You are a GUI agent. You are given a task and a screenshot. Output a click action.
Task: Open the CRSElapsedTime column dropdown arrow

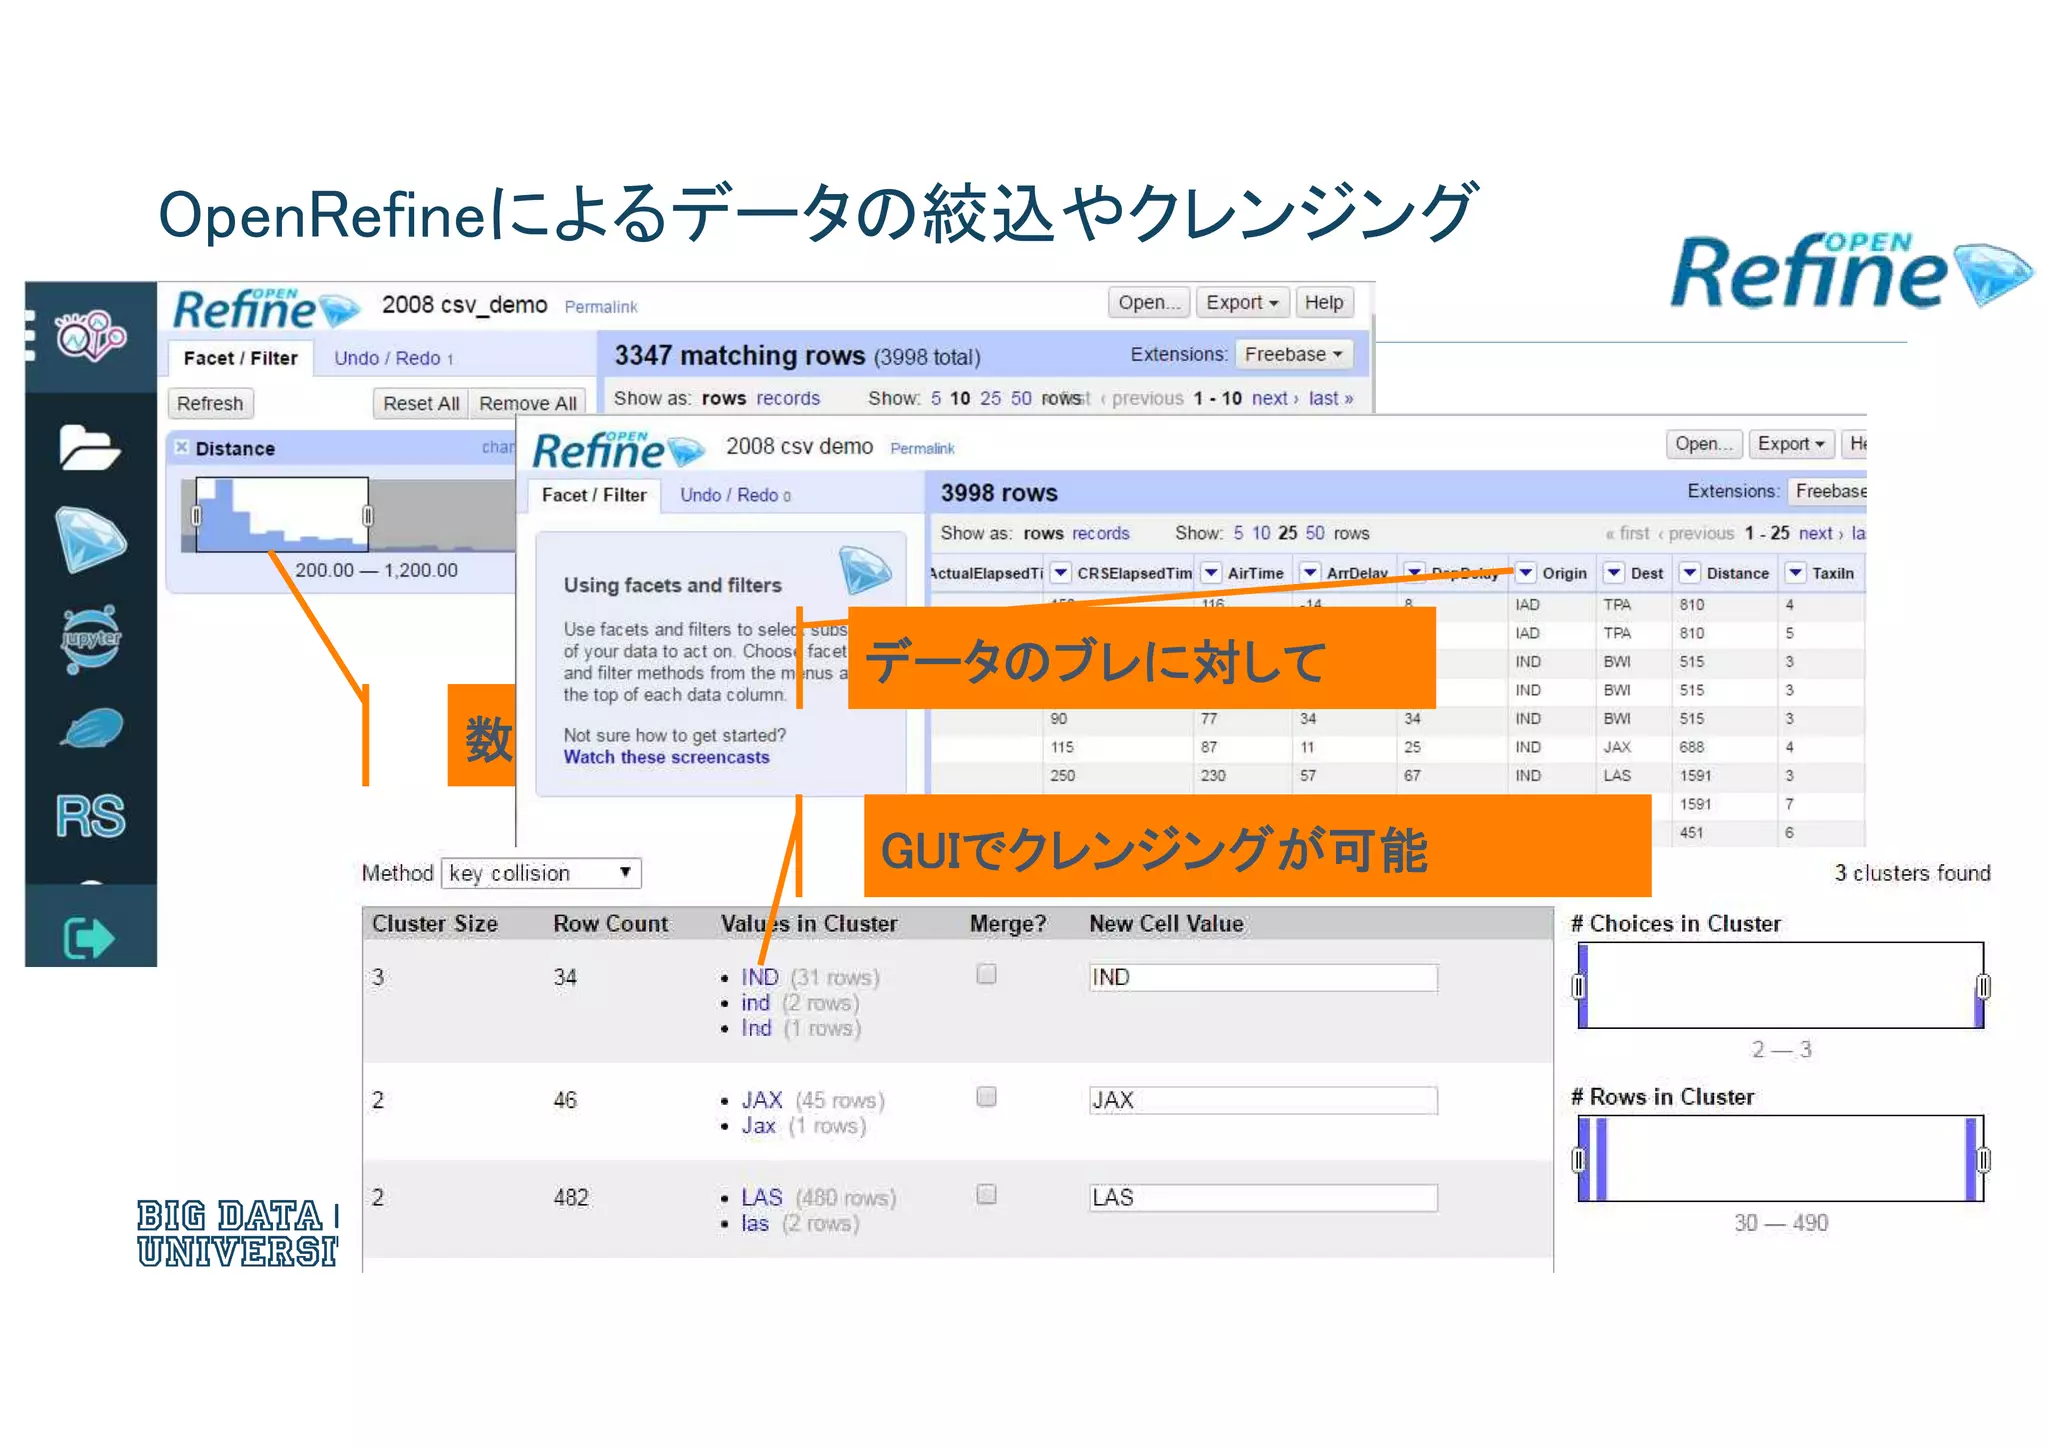point(1060,572)
